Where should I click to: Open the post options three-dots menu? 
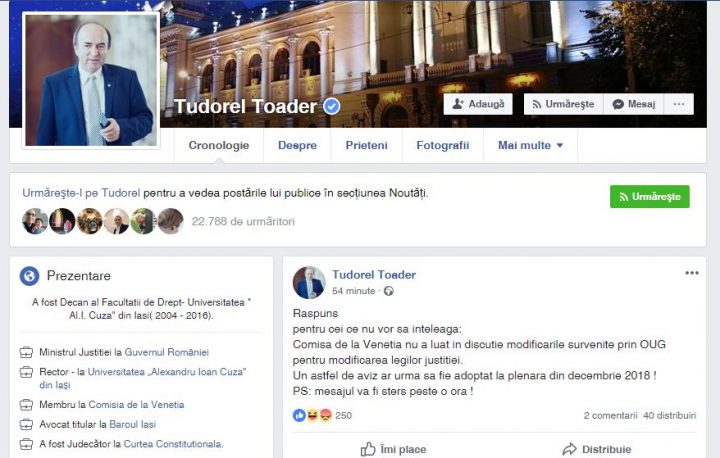[692, 273]
